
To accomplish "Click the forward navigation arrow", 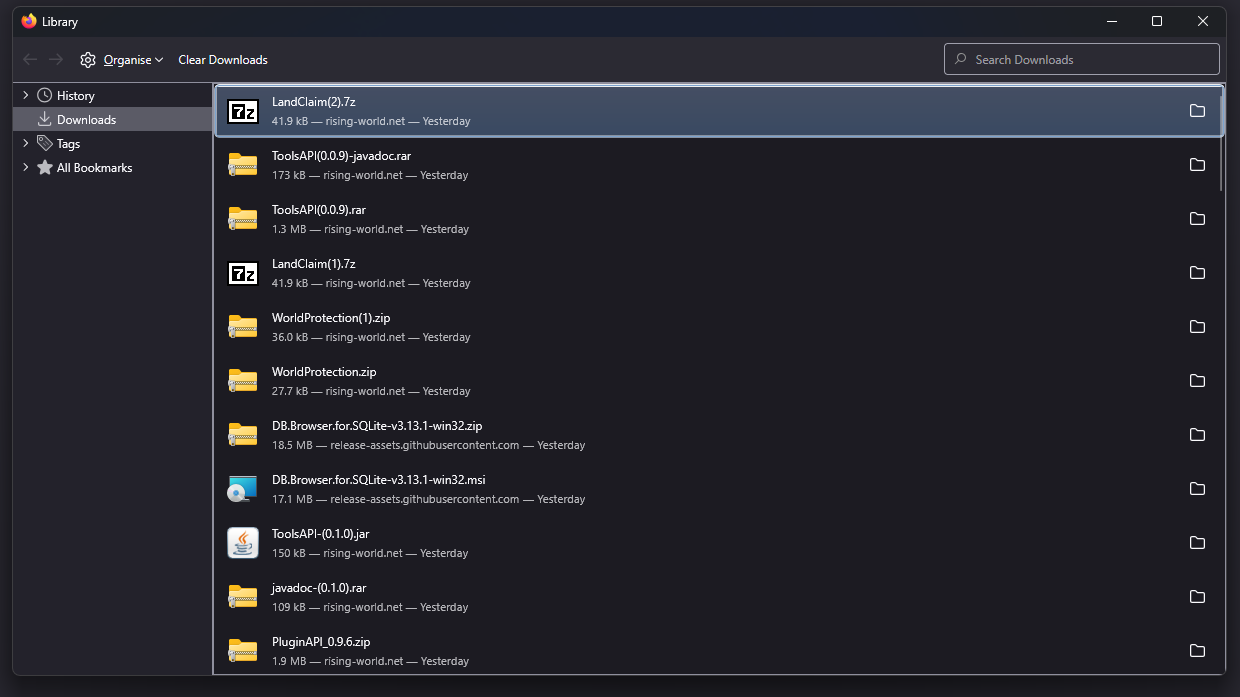I will coord(56,60).
